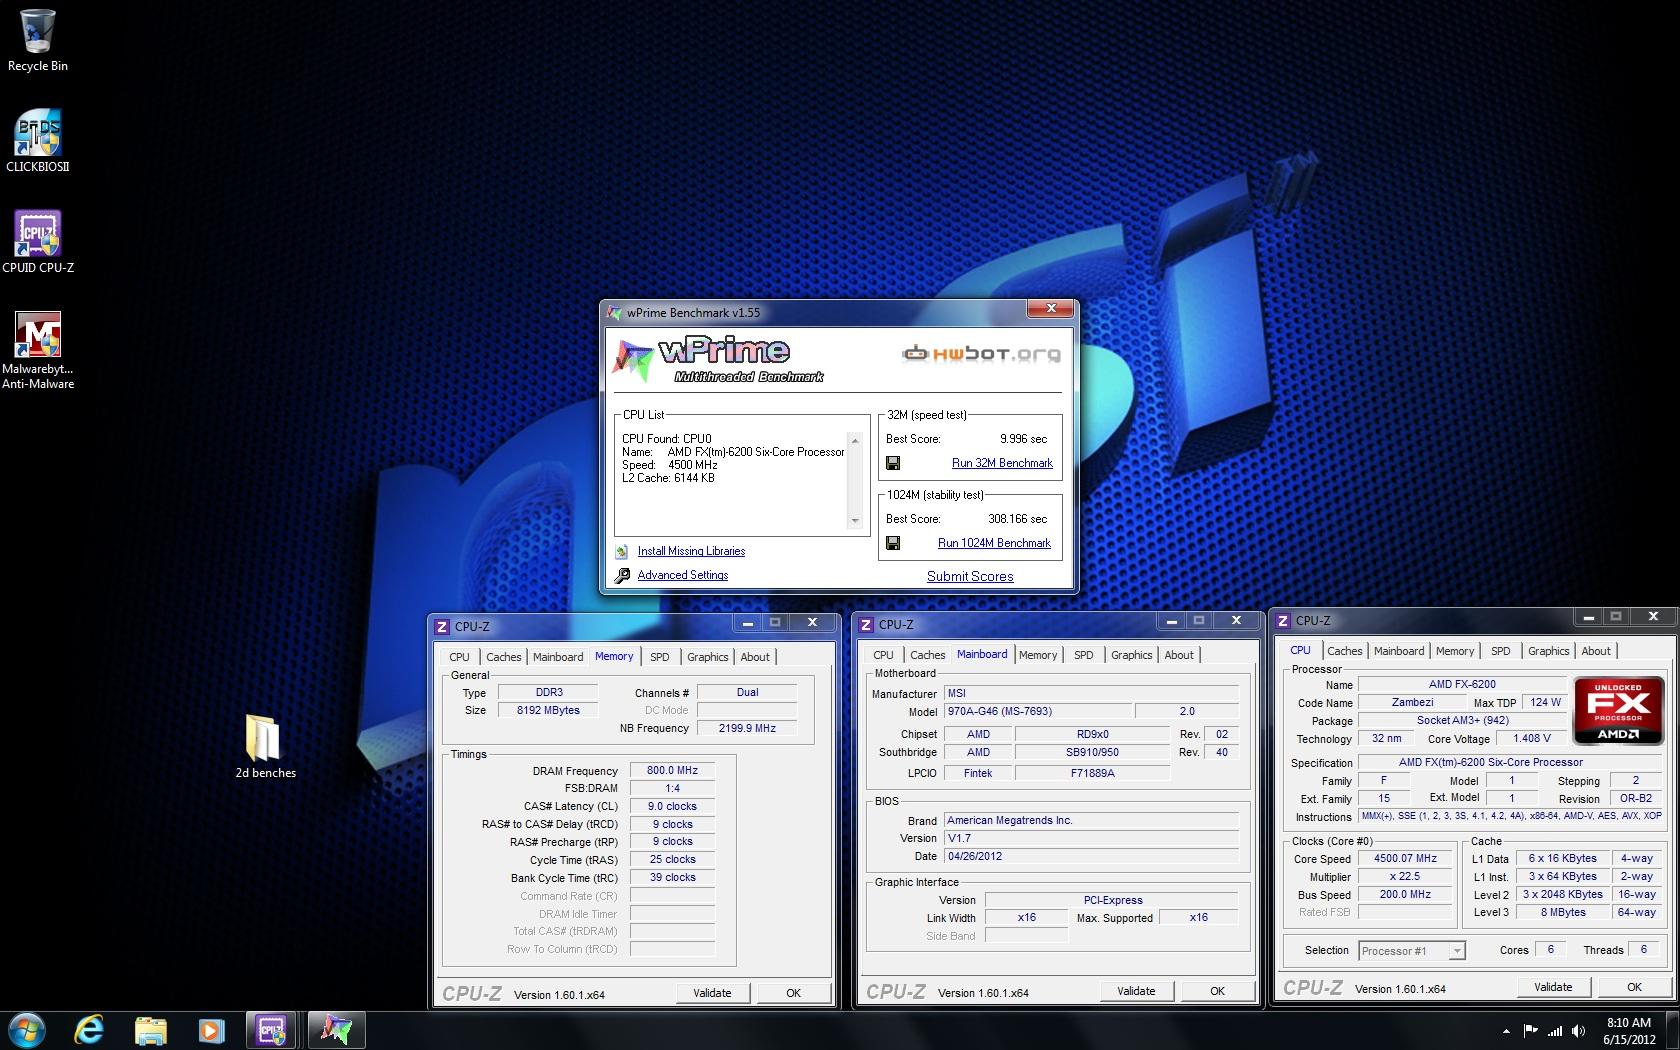Open the Recycle Bin desktop icon
The image size is (1680, 1050).
click(x=37, y=41)
